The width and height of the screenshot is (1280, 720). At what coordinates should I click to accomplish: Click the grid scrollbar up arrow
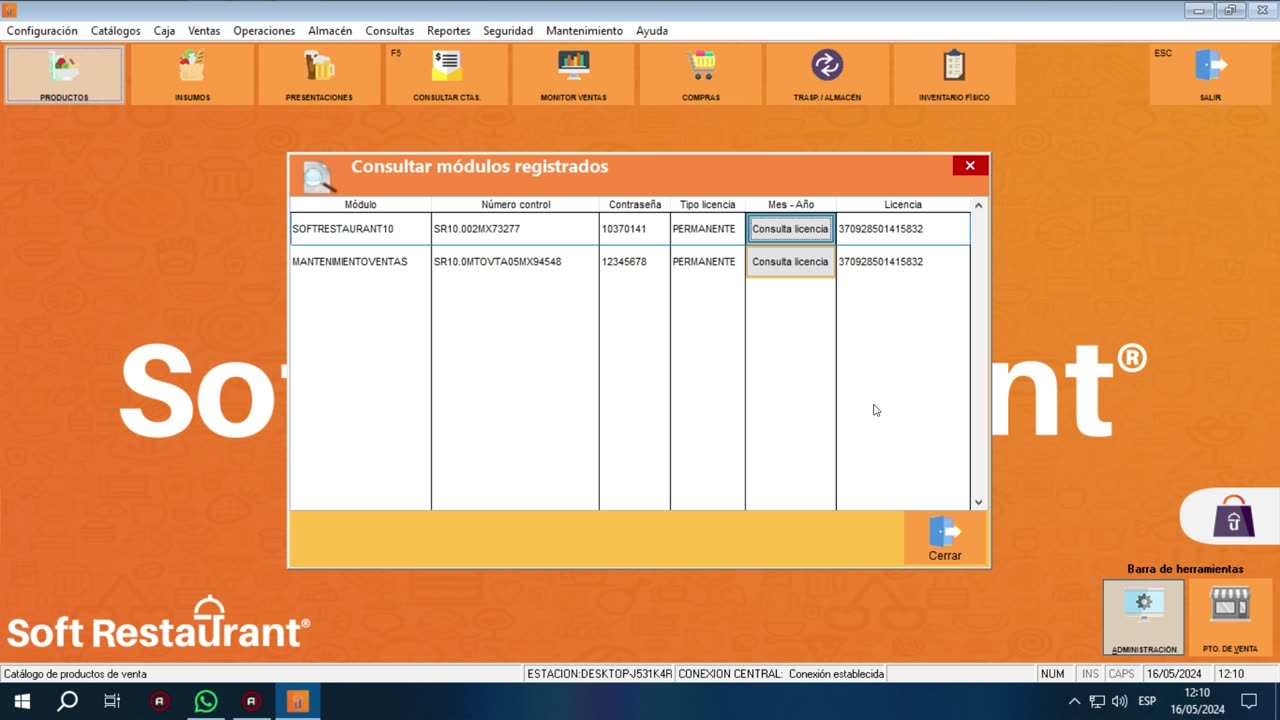978,206
